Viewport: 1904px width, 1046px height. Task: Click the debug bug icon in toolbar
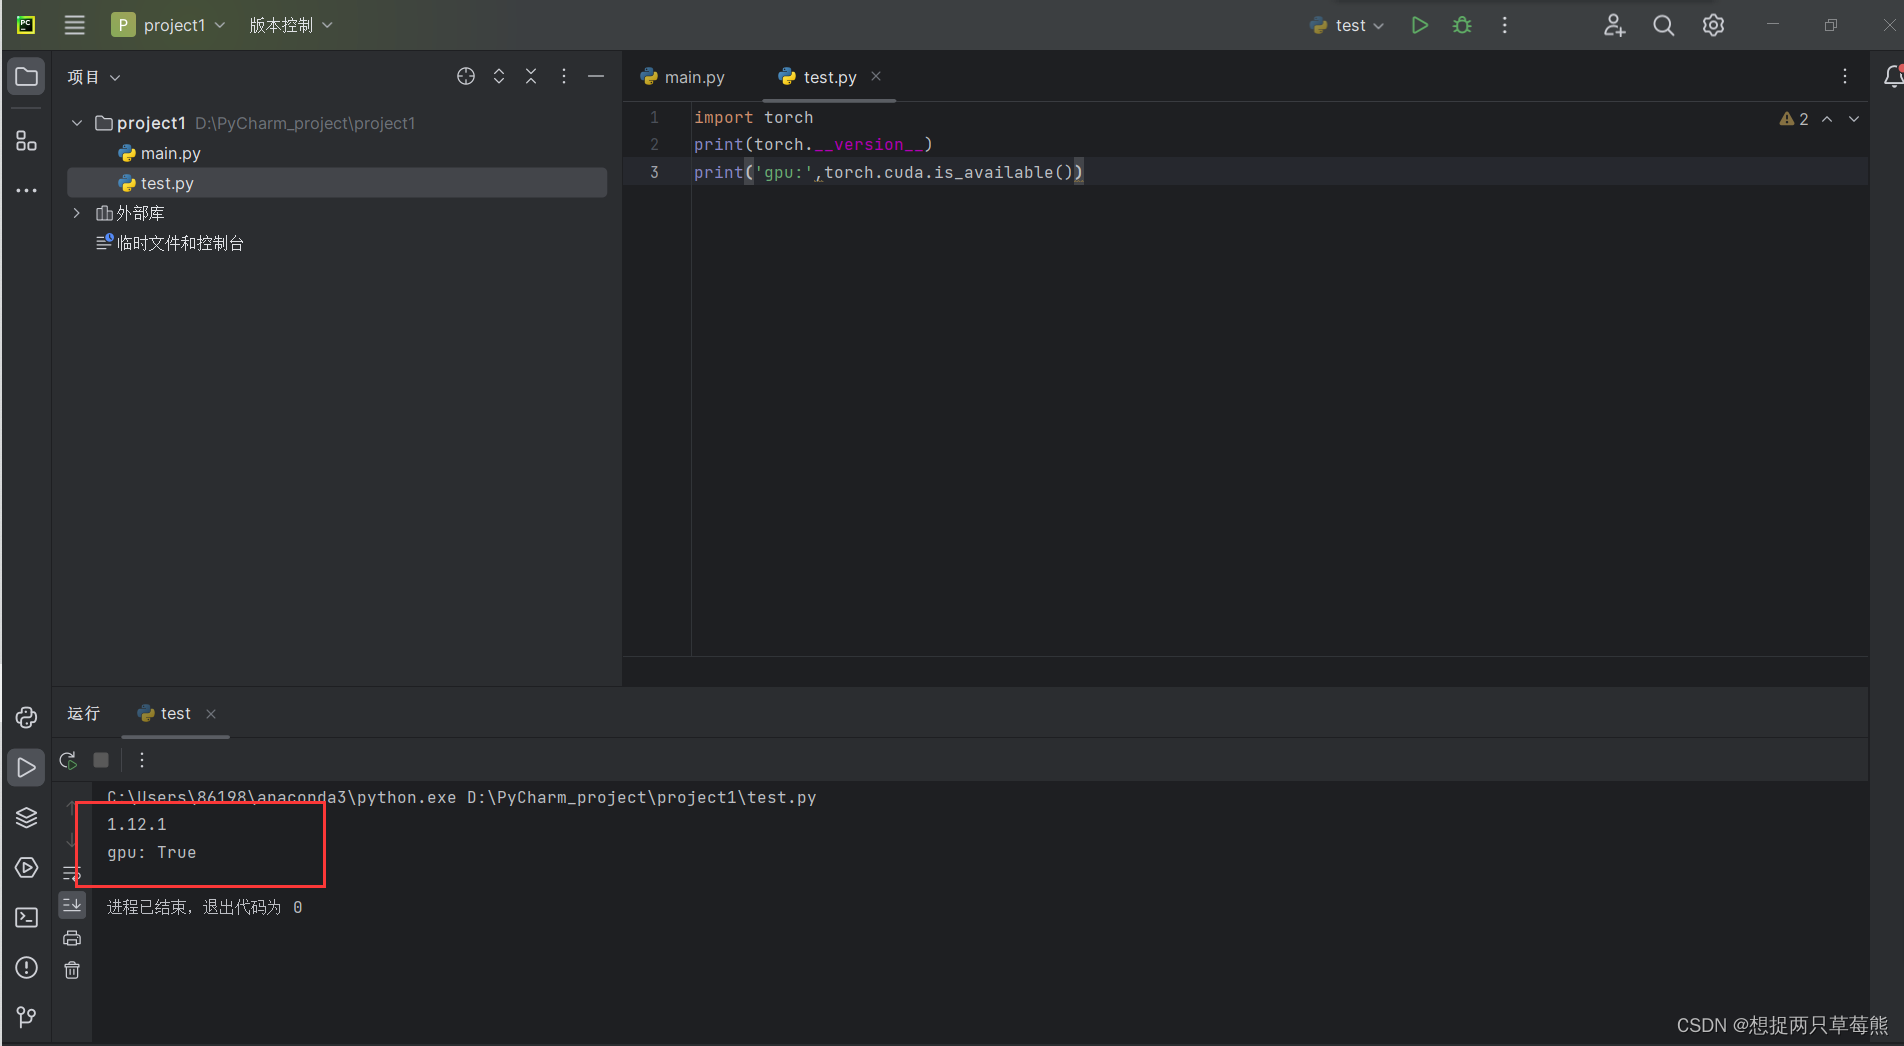coord(1461,25)
